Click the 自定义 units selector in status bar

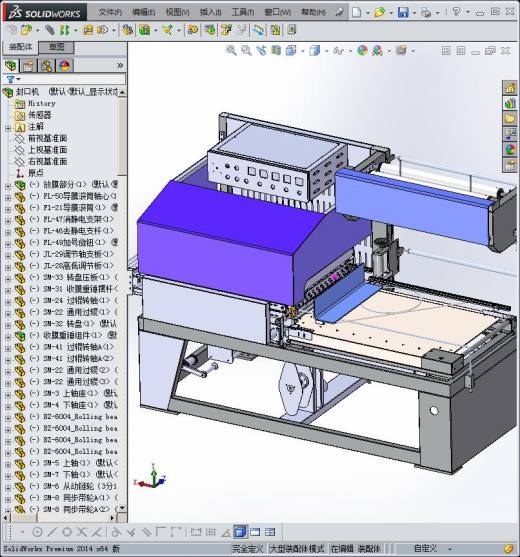point(426,548)
